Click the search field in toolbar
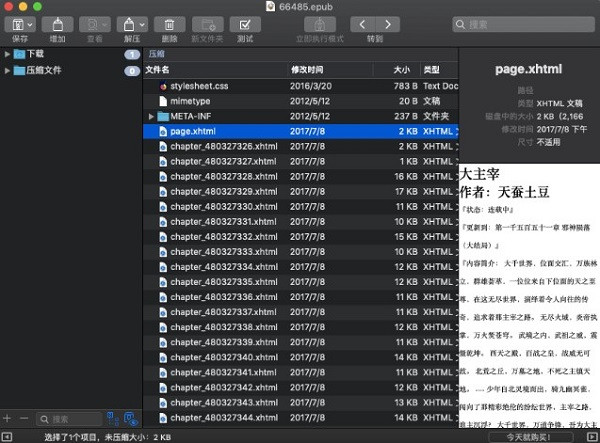Screen dimensions: 600x443 (523, 24)
